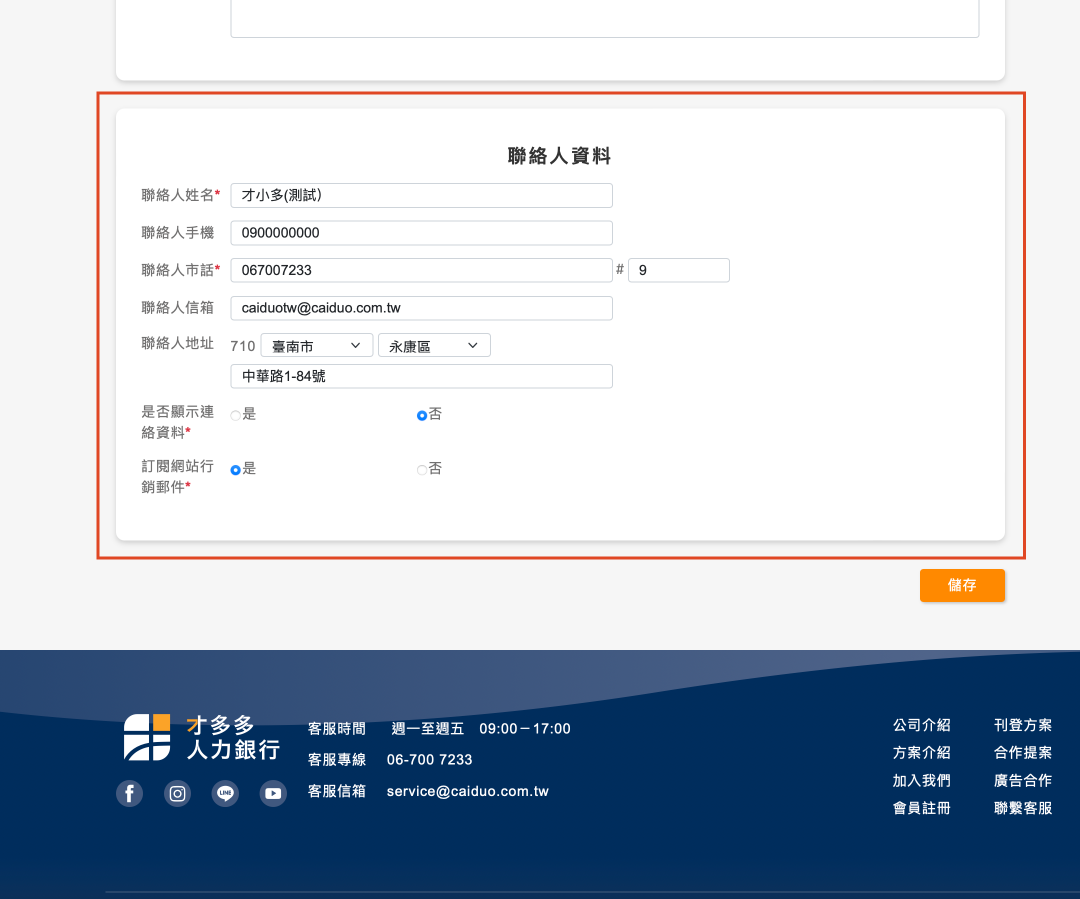Viewport: 1080px width, 899px height.
Task: Click the 聯絡人信箱 email field
Action: [421, 308]
